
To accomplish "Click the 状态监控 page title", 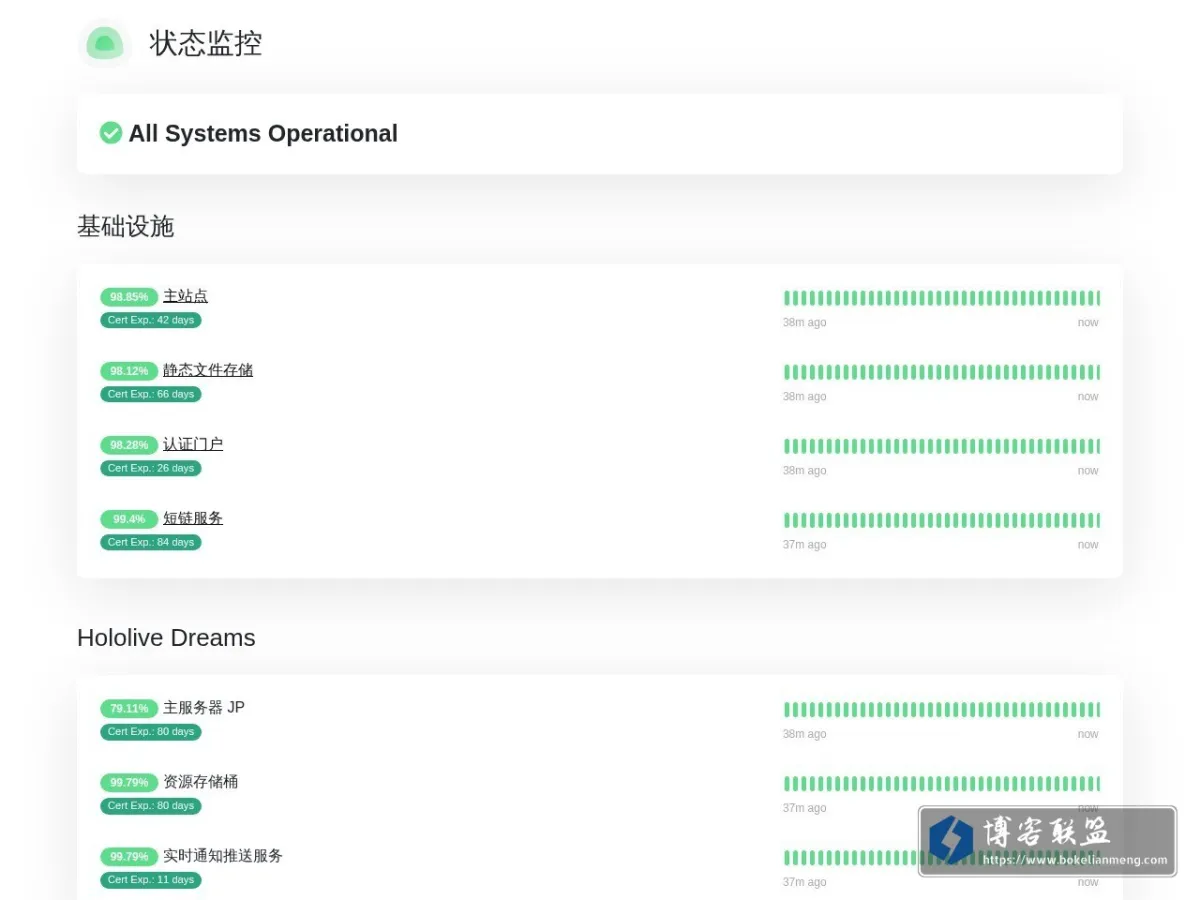I will [x=206, y=44].
